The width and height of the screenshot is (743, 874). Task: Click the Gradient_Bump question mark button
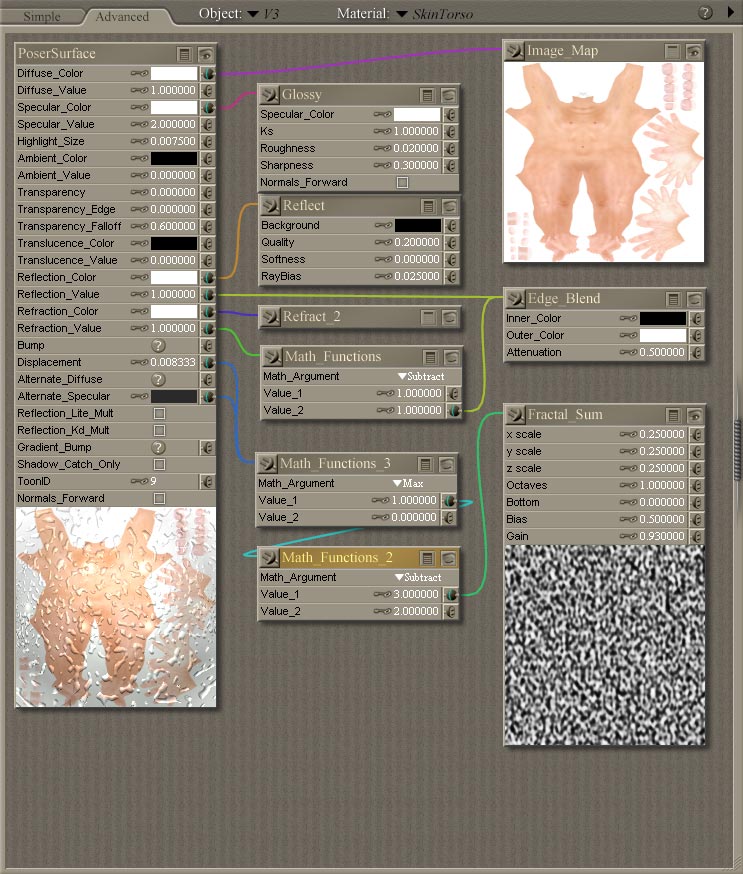click(x=158, y=448)
